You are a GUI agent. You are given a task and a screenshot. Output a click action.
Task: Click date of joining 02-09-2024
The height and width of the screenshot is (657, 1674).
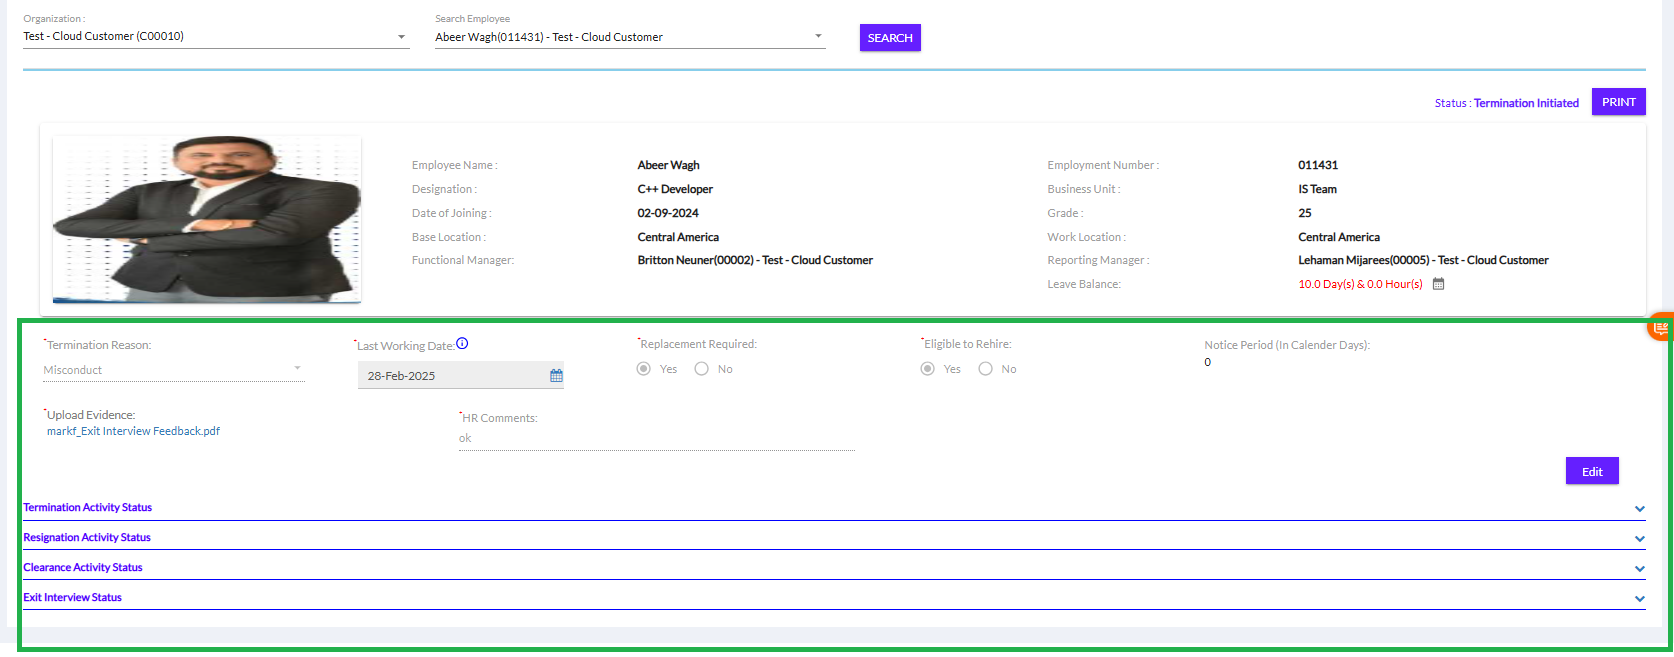[668, 214]
